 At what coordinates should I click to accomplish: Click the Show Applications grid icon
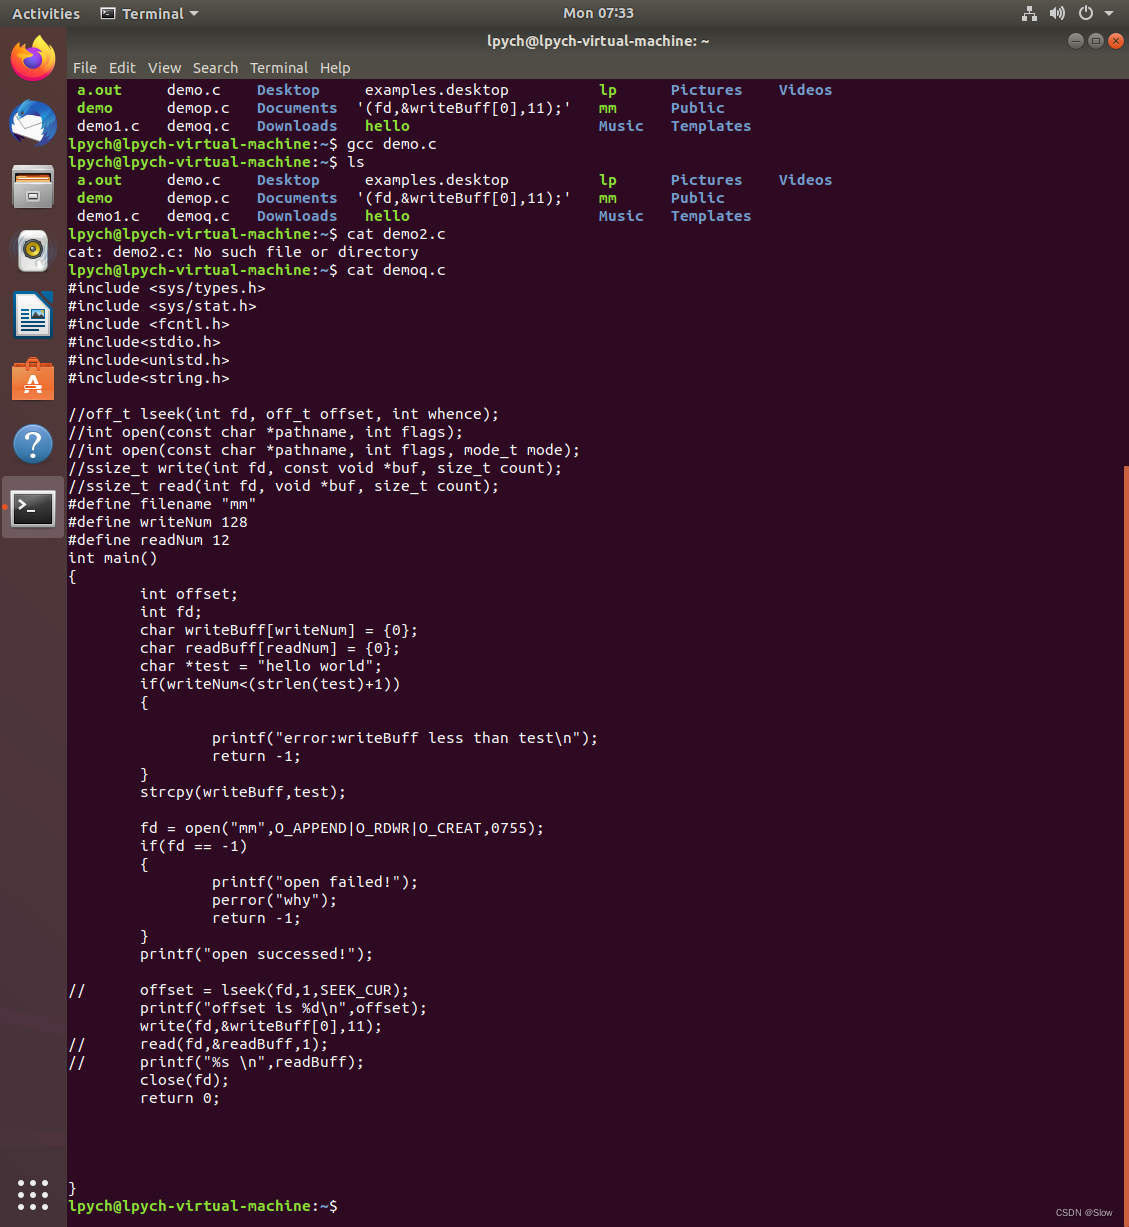(x=33, y=1195)
